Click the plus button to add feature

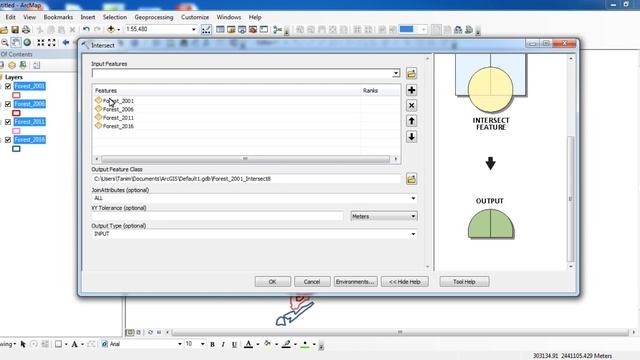click(x=411, y=90)
